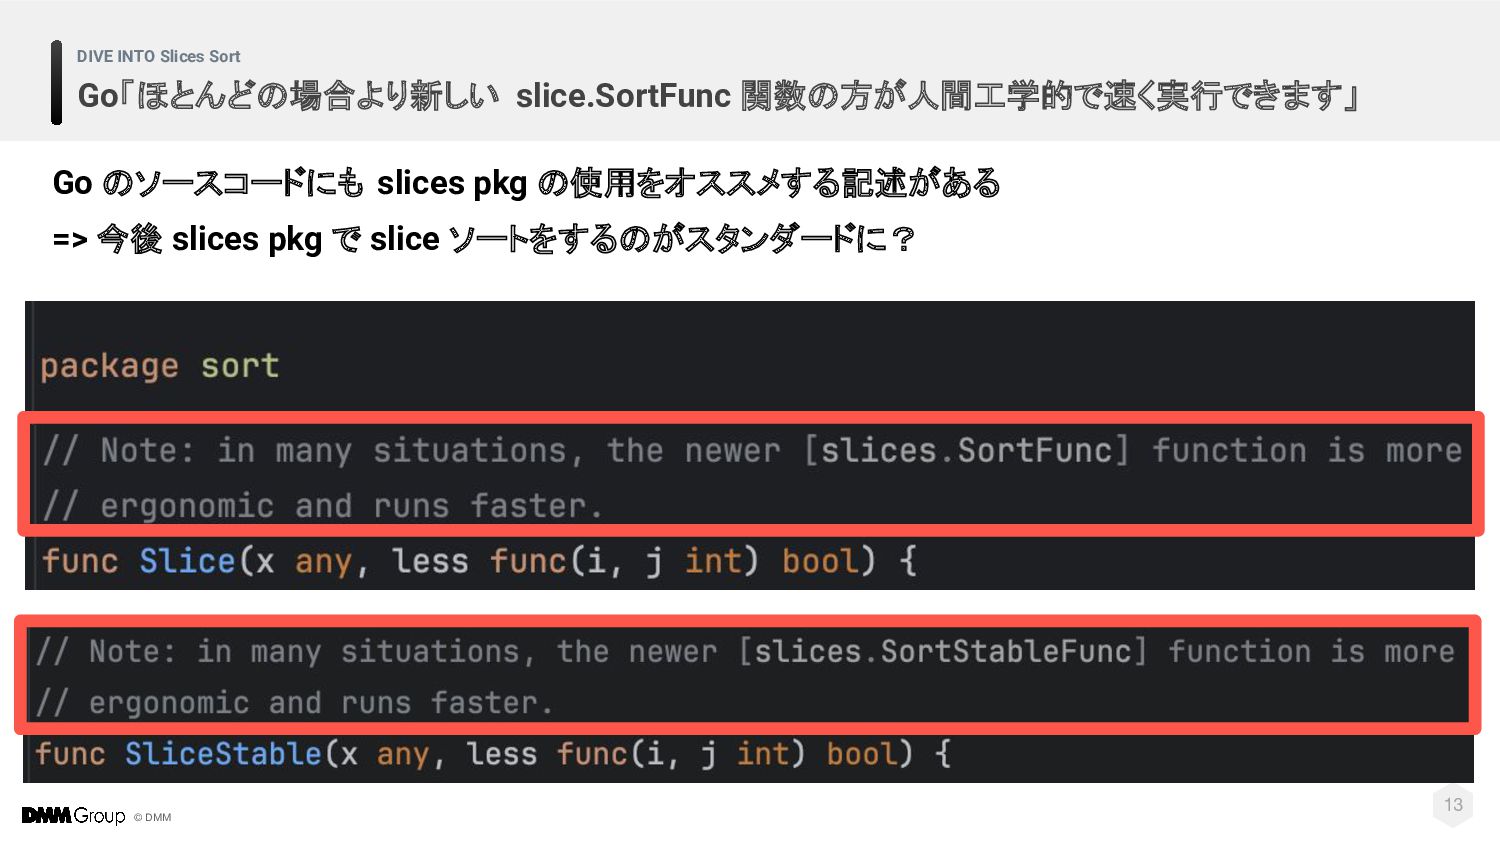Click "bool" in the func Slice signature
Screen dimensions: 1500x844
click(820, 561)
